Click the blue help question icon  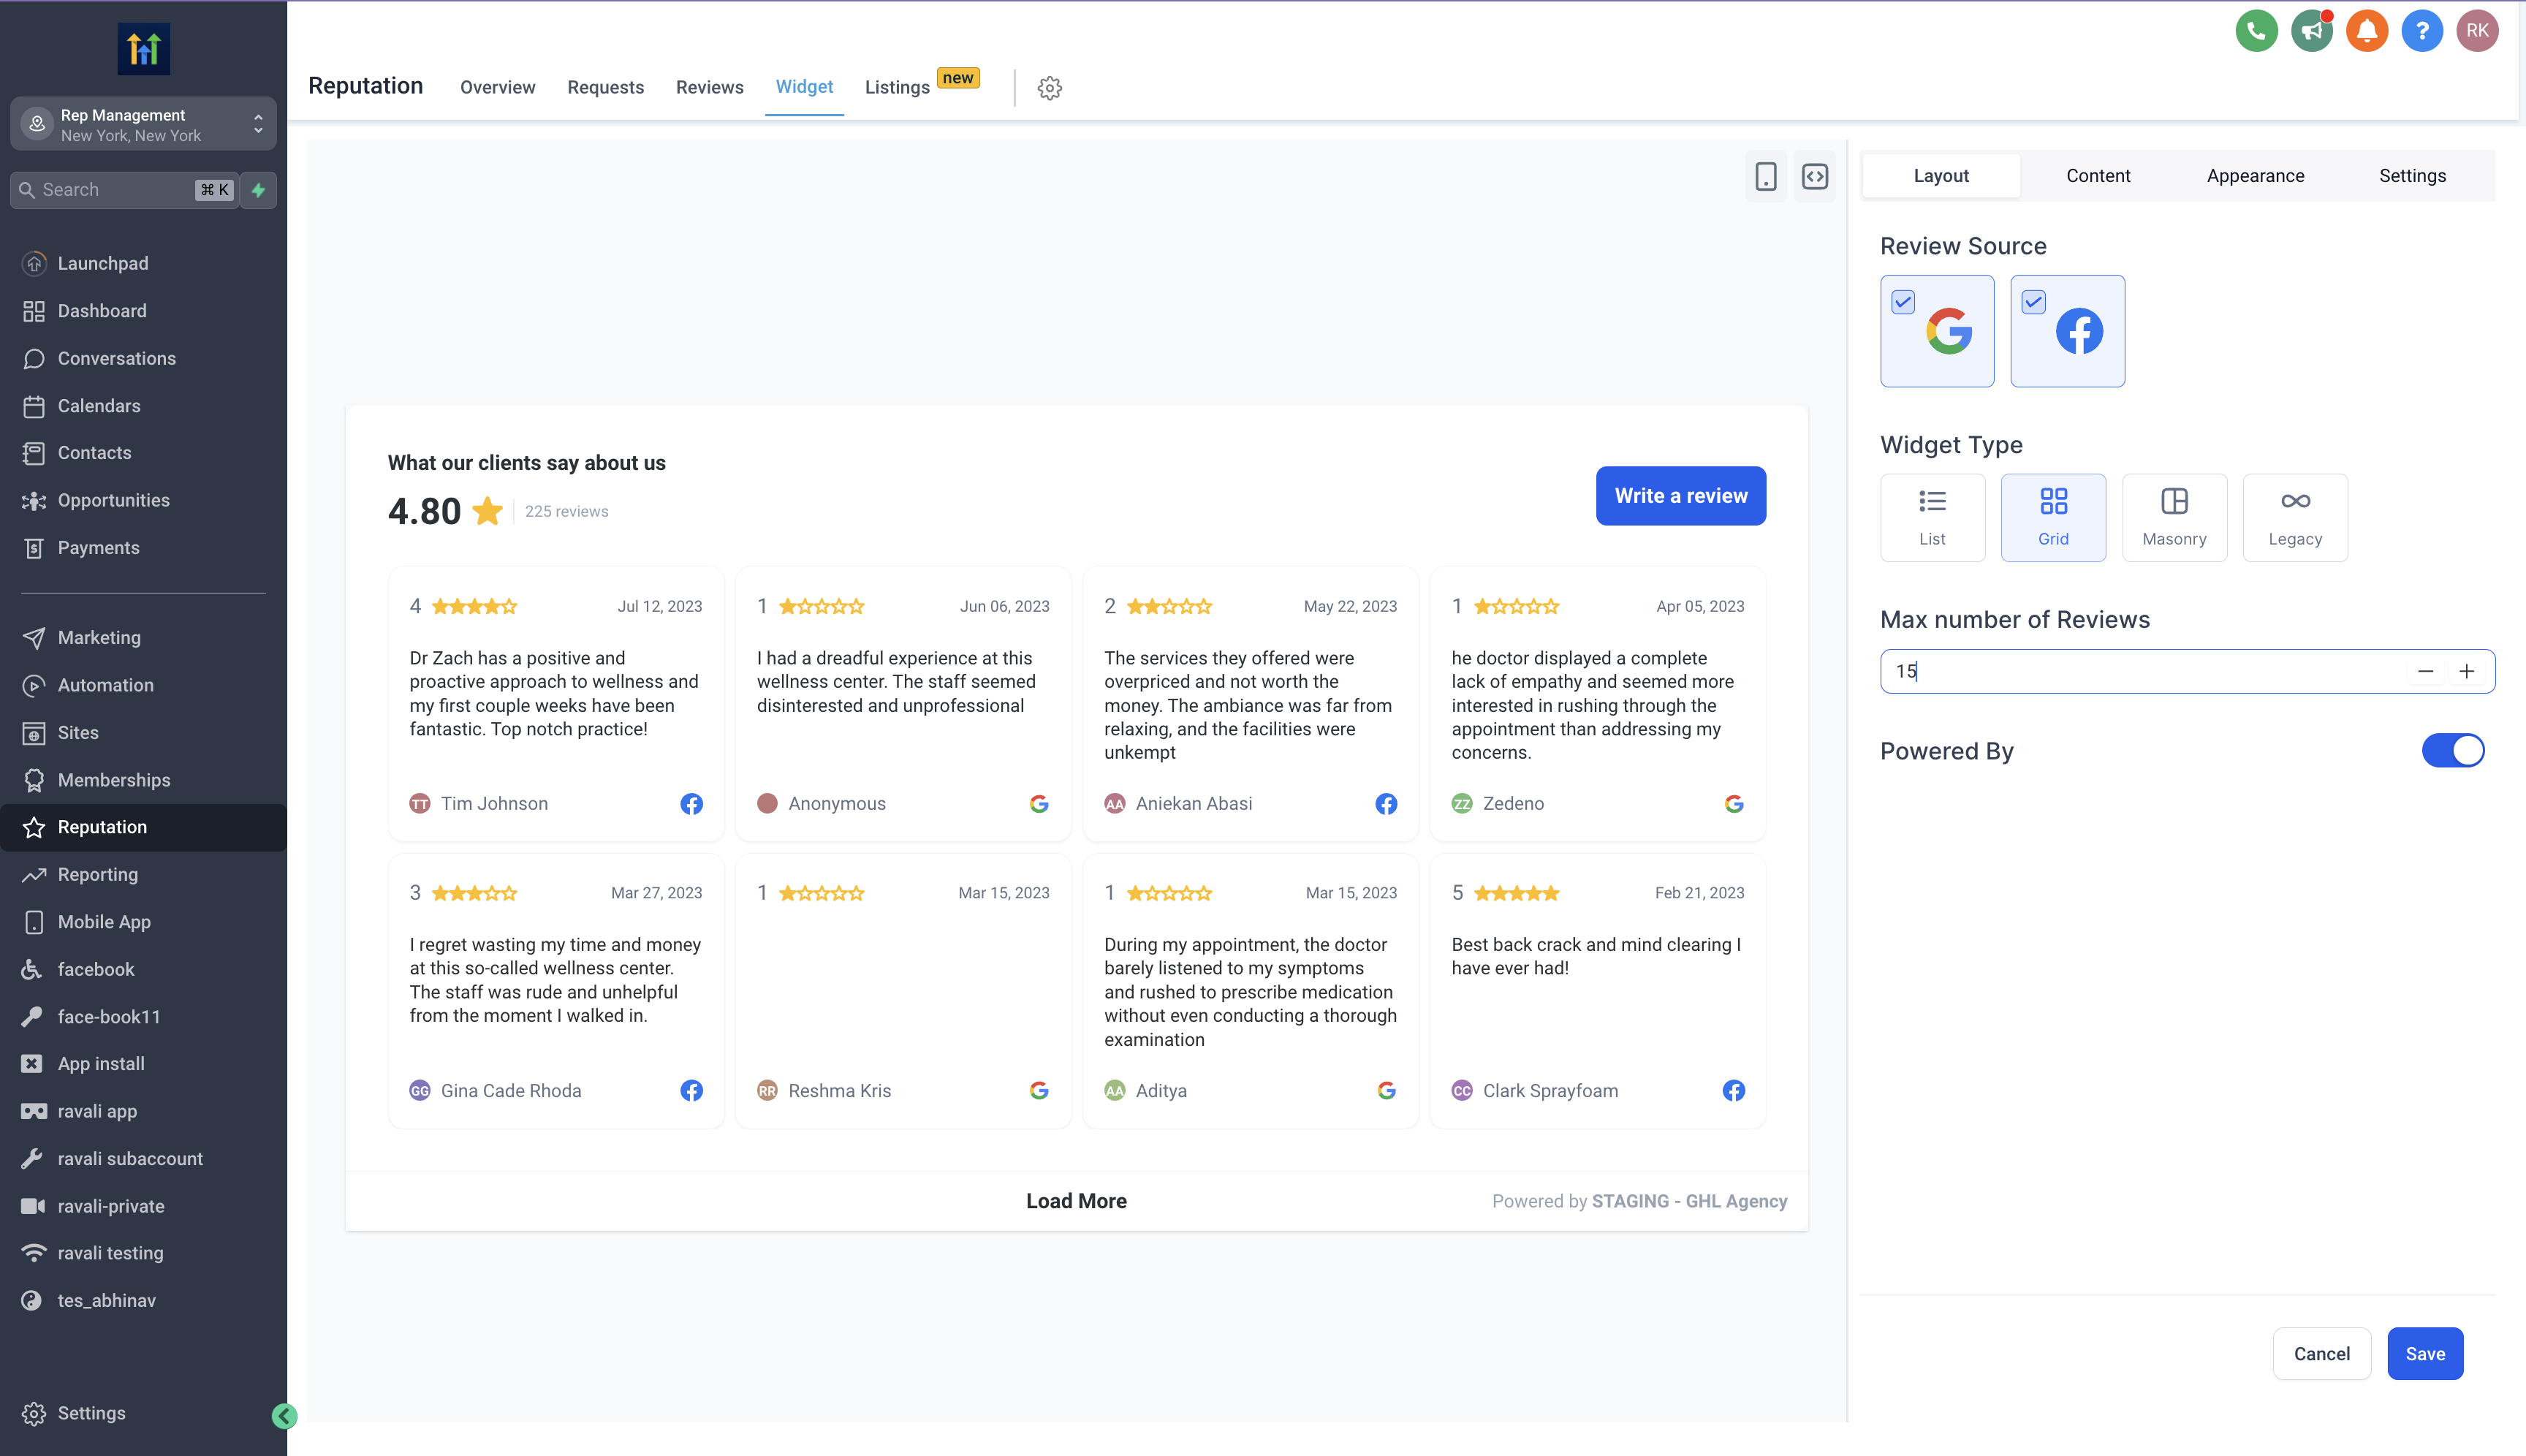click(x=2421, y=30)
